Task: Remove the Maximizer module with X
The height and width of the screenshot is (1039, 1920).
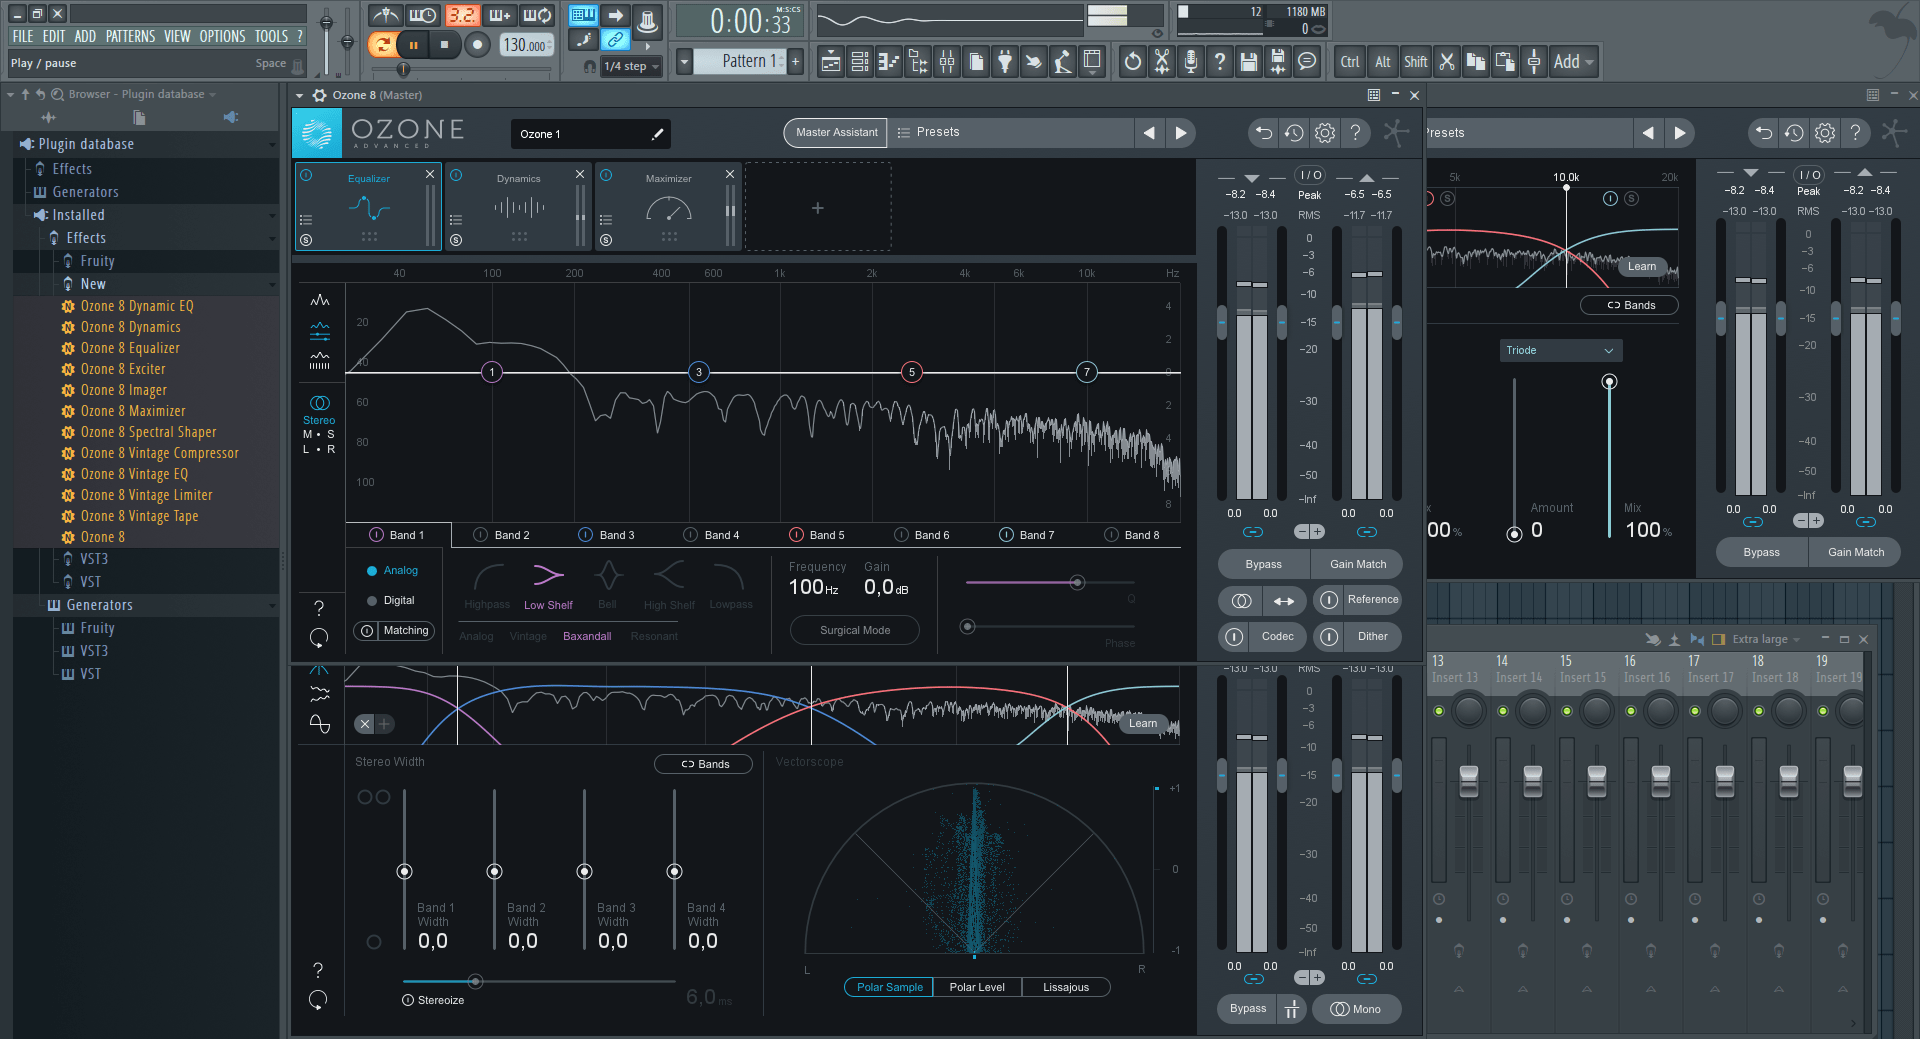Action: coord(730,174)
